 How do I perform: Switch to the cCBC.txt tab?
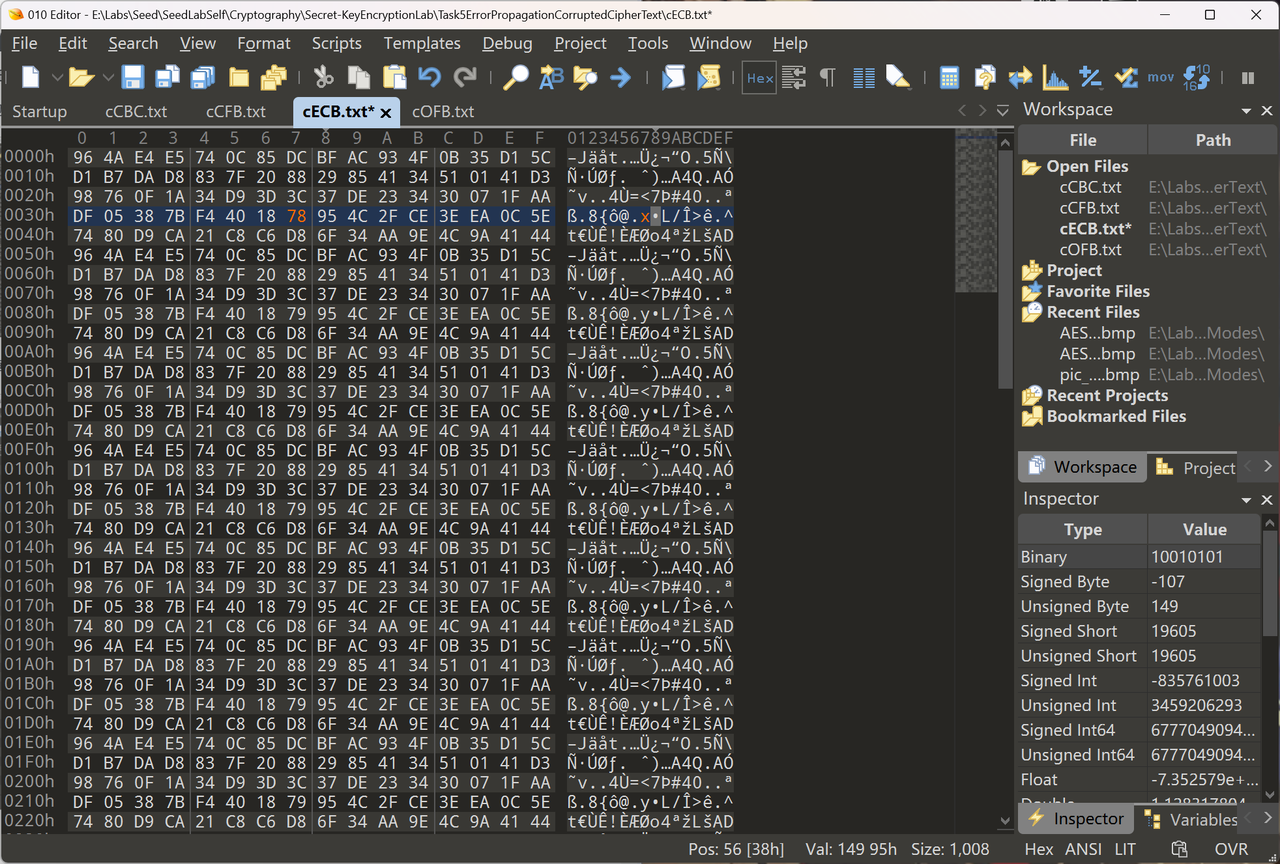[136, 111]
